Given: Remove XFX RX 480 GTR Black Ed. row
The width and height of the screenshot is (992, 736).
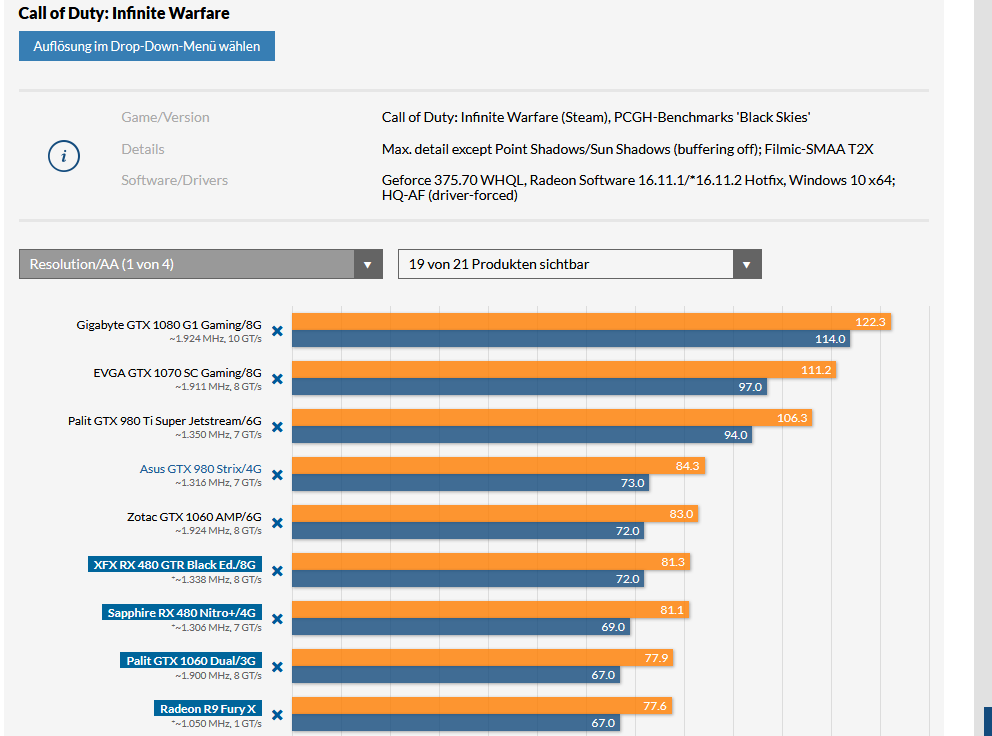Looking at the screenshot, I should tap(277, 571).
